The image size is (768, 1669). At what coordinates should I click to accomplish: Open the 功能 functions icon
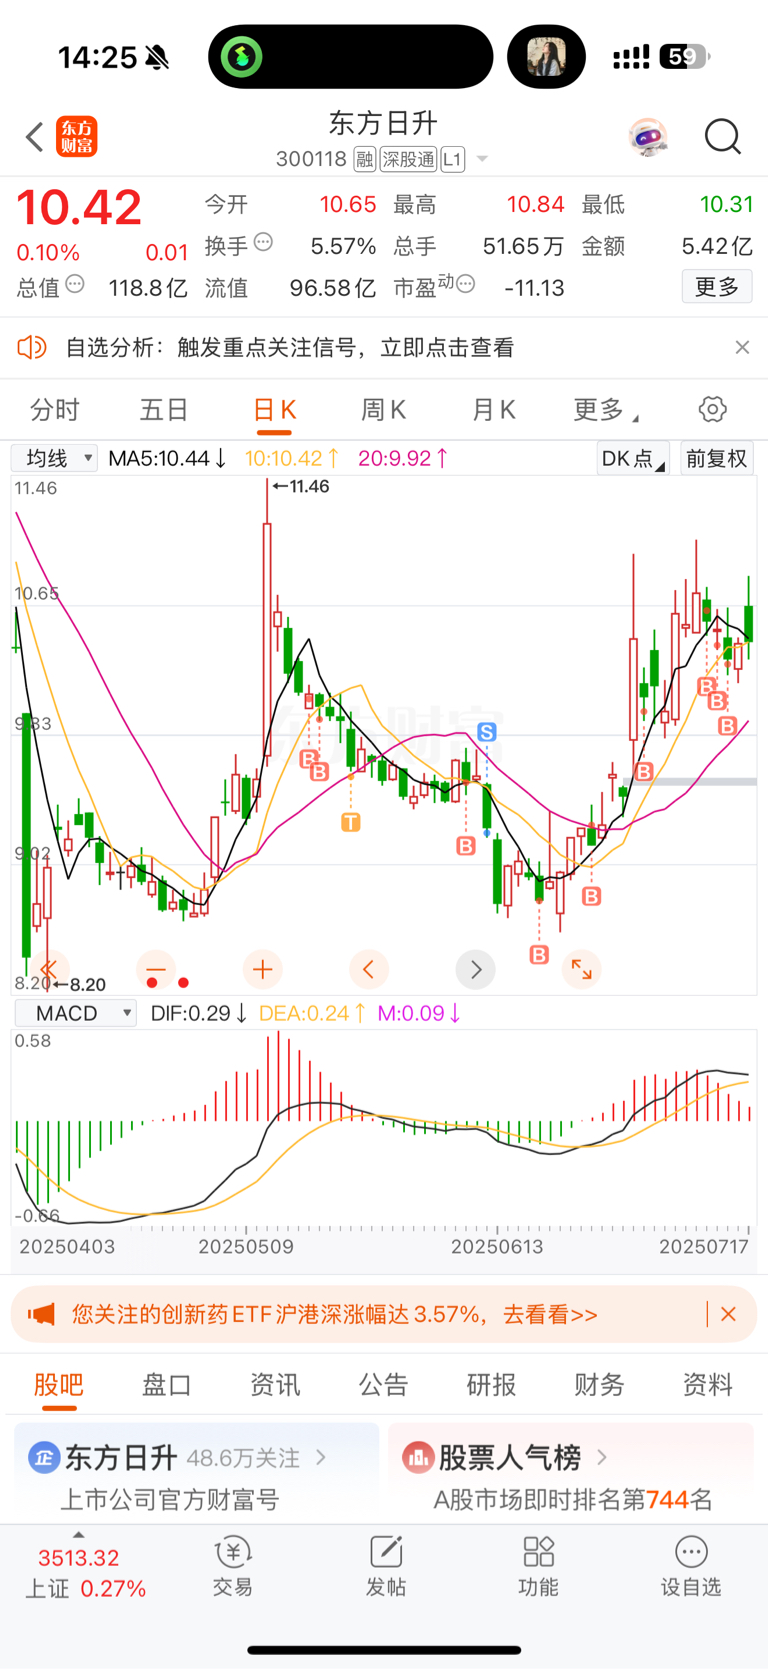click(x=538, y=1567)
